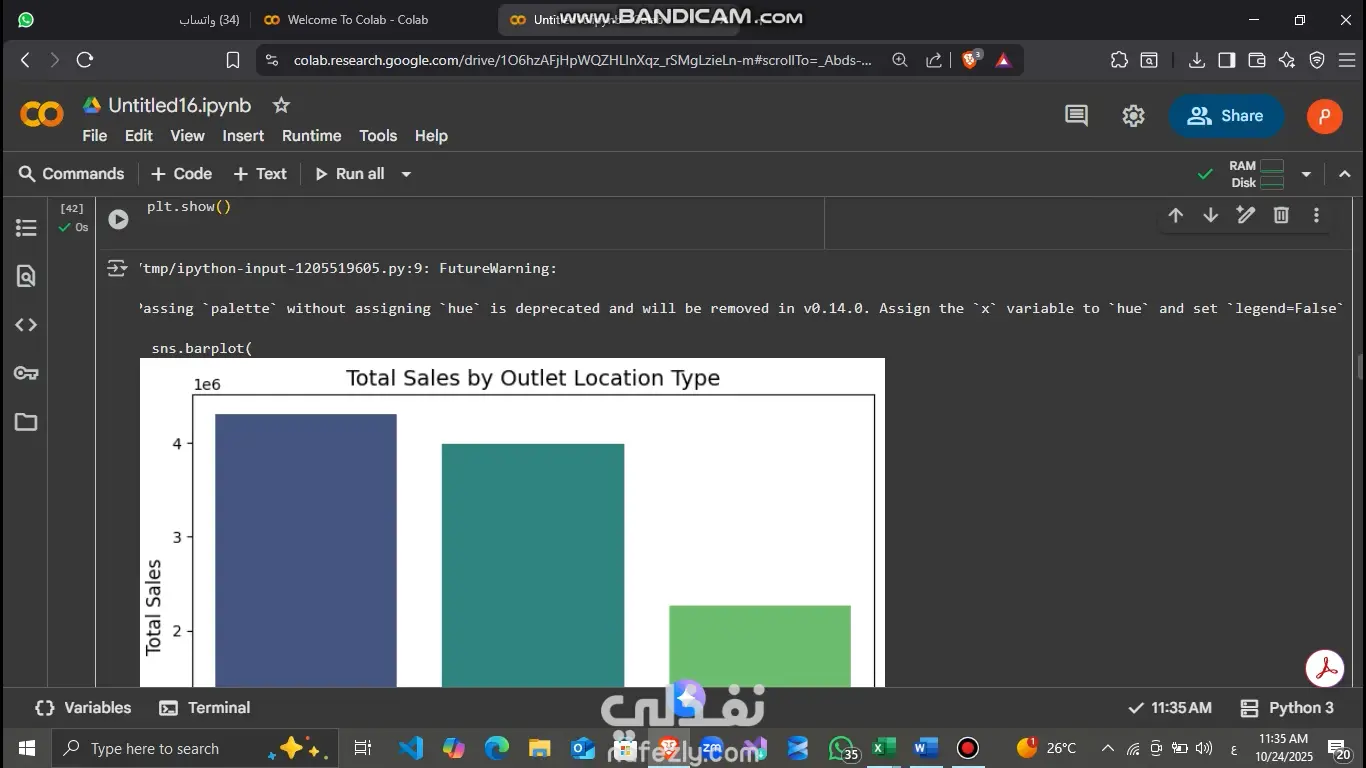1366x768 pixels.
Task: Click the AI edit pencil icon on the cell
Action: [1246, 215]
